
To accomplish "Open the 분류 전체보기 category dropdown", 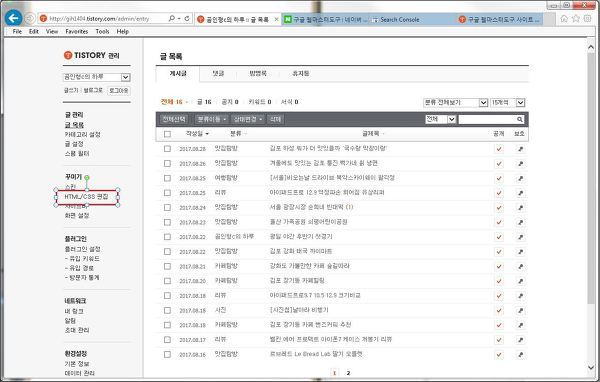I will (455, 103).
